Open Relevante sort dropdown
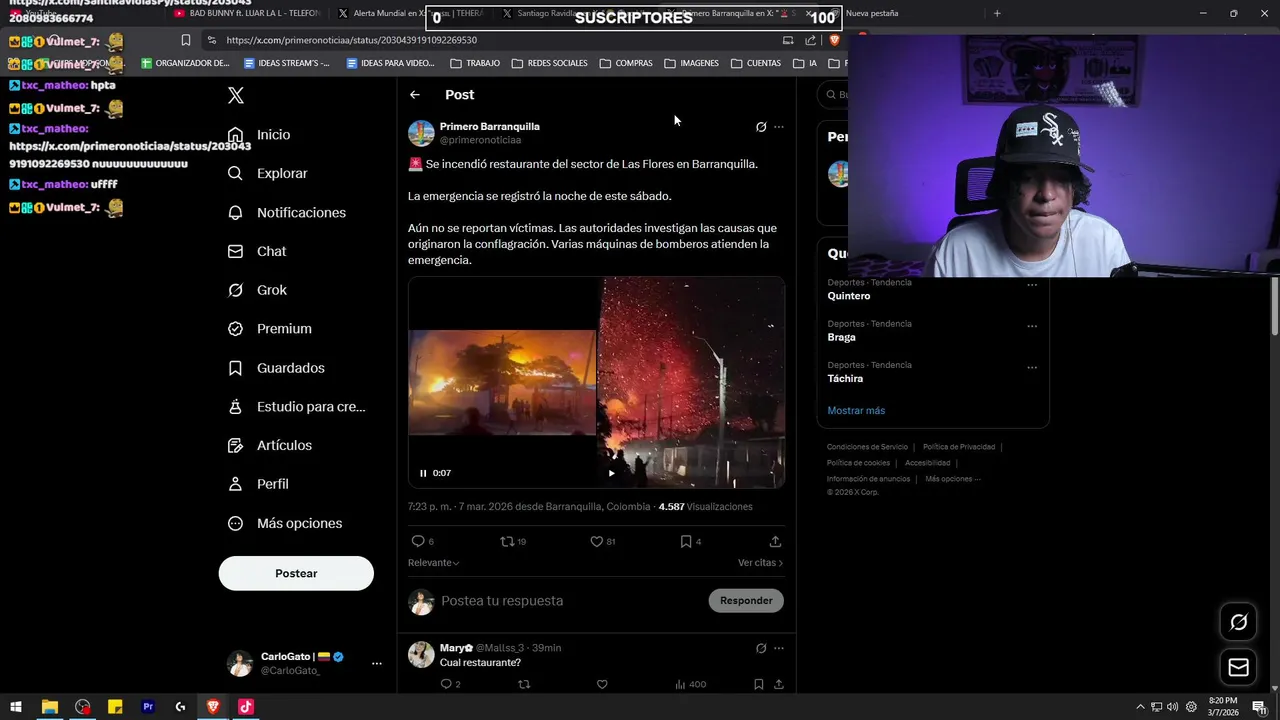The width and height of the screenshot is (1280, 720). click(433, 563)
